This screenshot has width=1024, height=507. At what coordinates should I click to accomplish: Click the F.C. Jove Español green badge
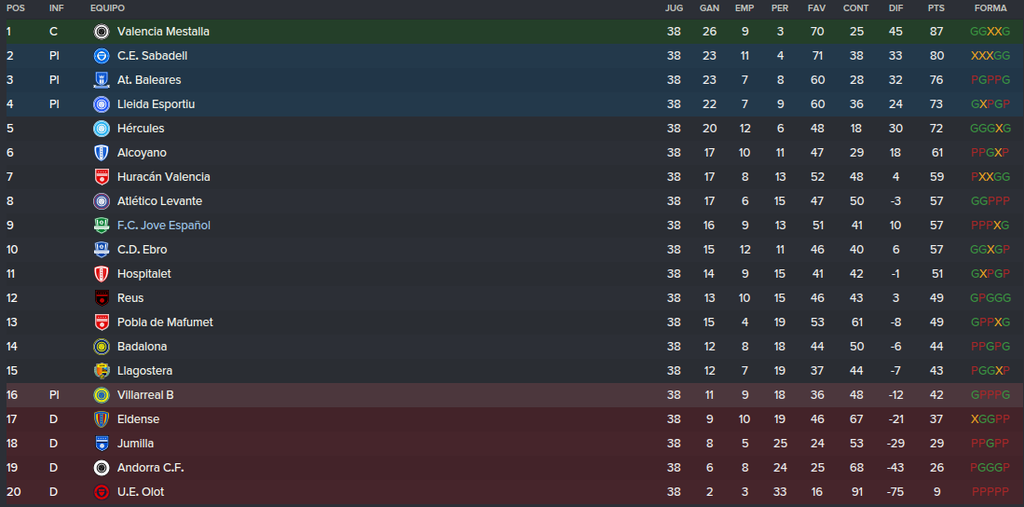101,225
